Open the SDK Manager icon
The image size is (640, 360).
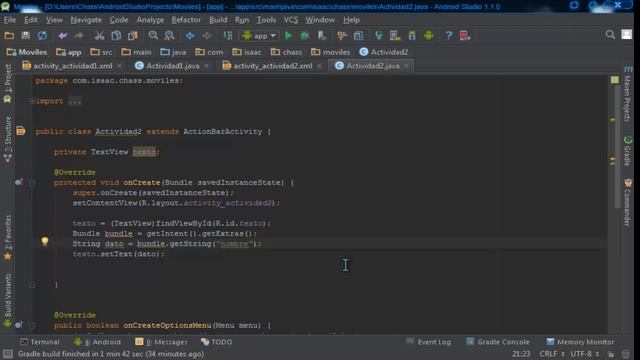pyautogui.click(x=412, y=36)
